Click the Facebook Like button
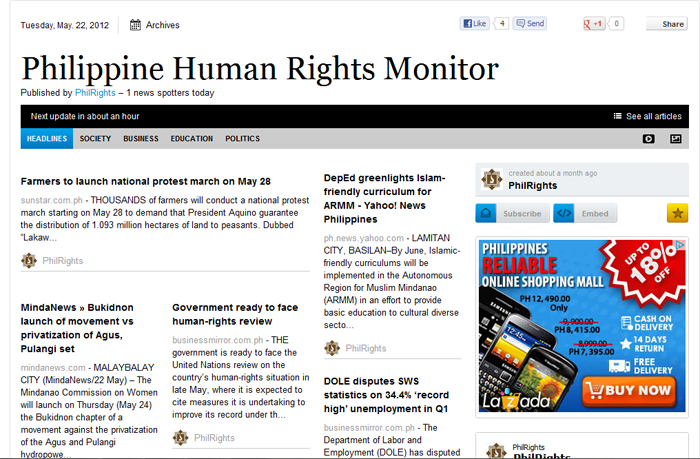700x459 pixels. [x=475, y=23]
